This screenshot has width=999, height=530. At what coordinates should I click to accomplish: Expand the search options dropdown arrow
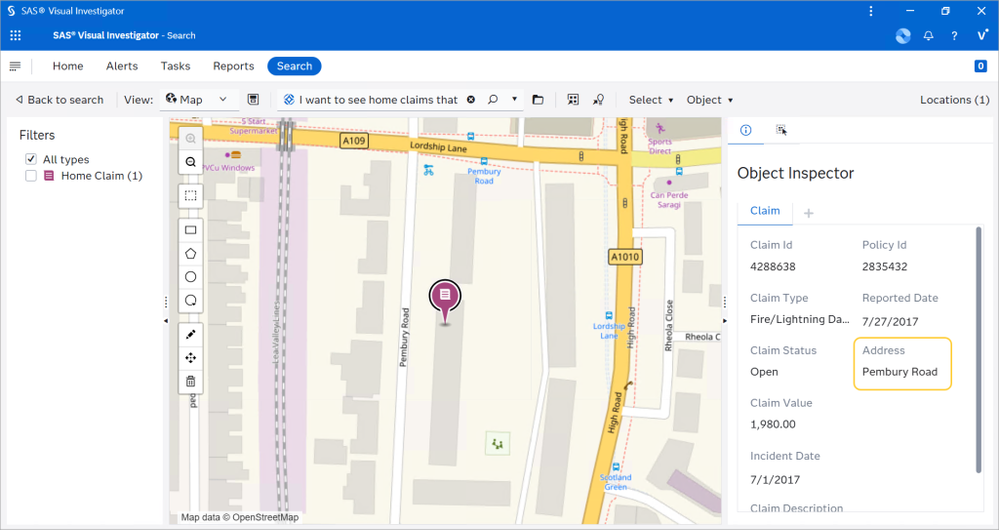click(514, 99)
